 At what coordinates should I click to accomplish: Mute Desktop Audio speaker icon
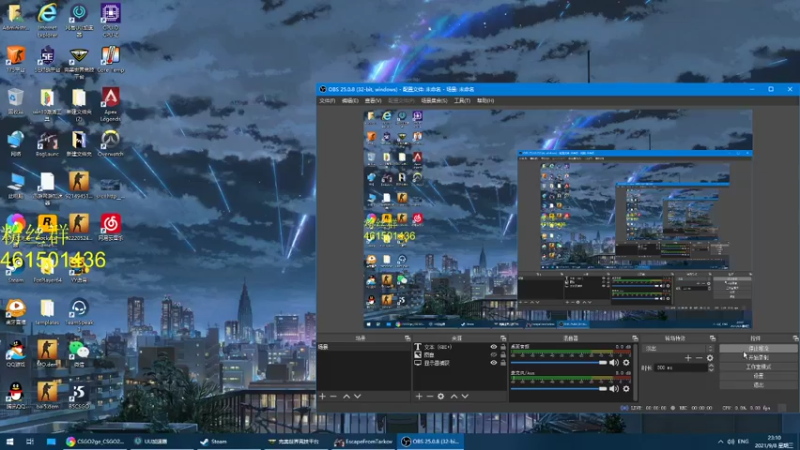614,362
